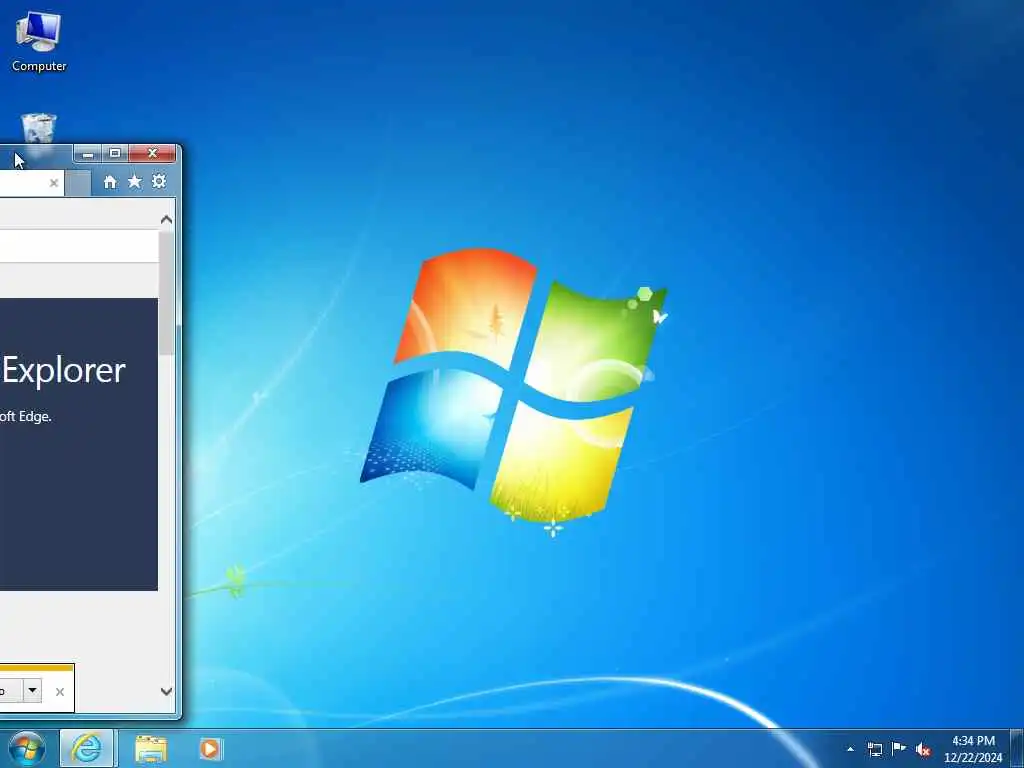Click the Internet Explorer taskbar button

(87, 748)
